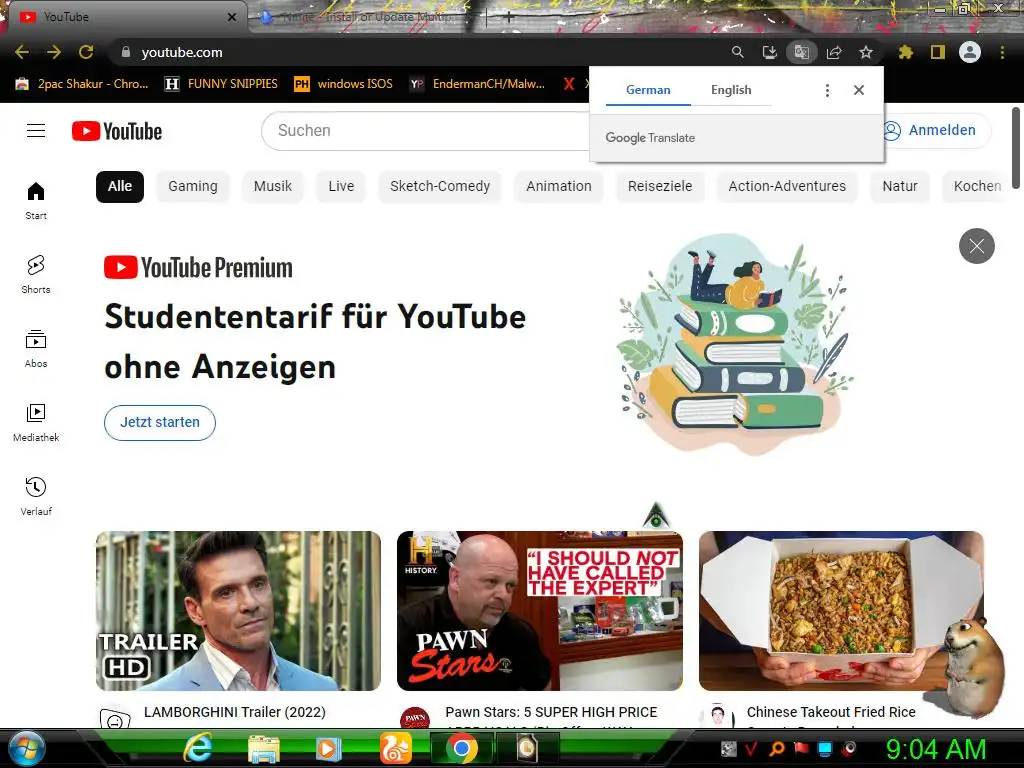Select the Musik filter chip
Image resolution: width=1024 pixels, height=768 pixels.
pos(272,186)
